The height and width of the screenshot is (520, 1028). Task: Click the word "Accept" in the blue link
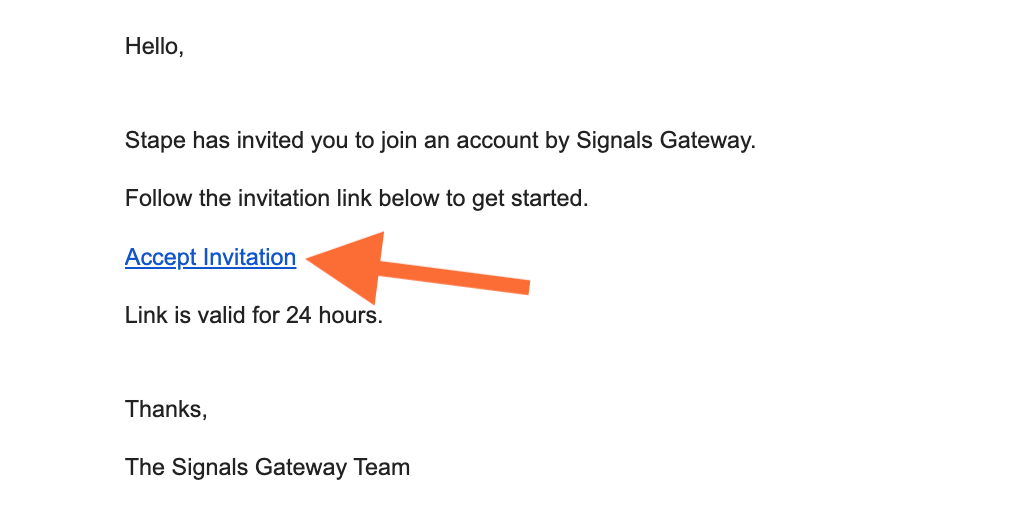pos(161,257)
